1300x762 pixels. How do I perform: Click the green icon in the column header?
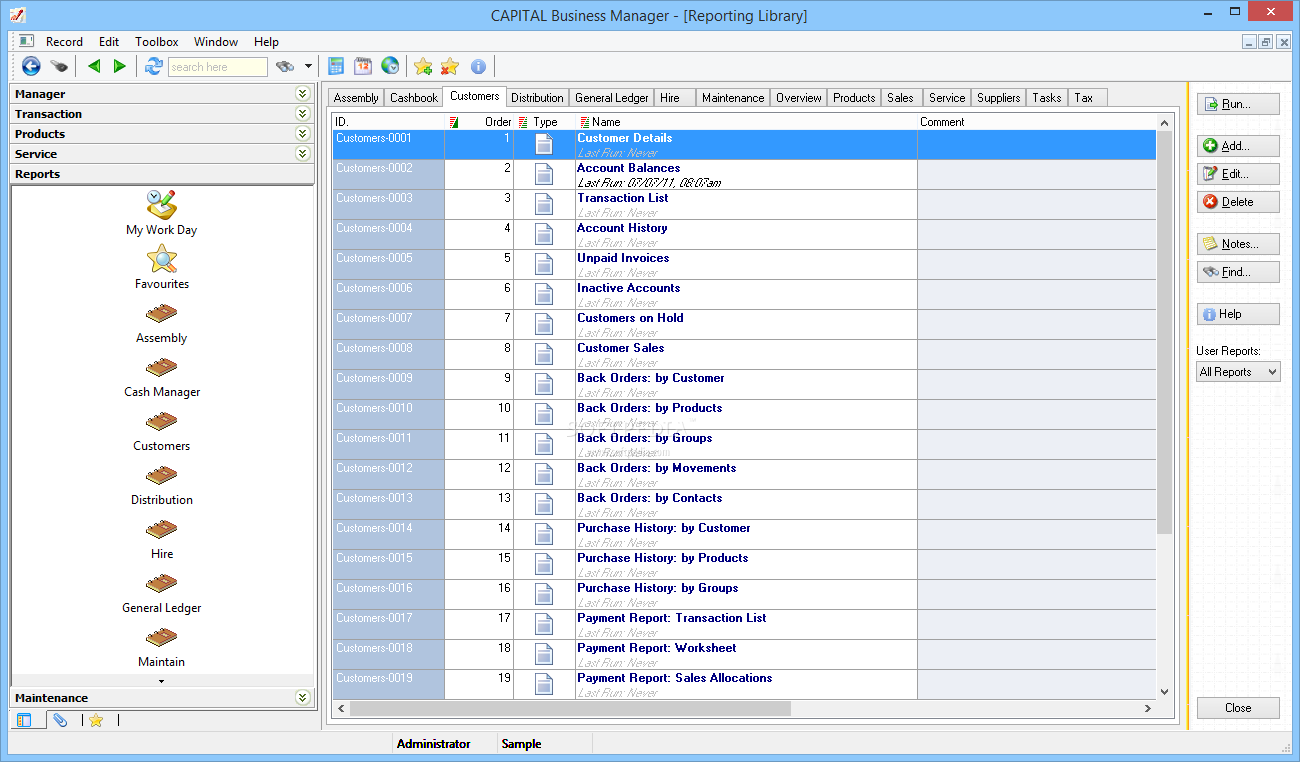coord(455,122)
